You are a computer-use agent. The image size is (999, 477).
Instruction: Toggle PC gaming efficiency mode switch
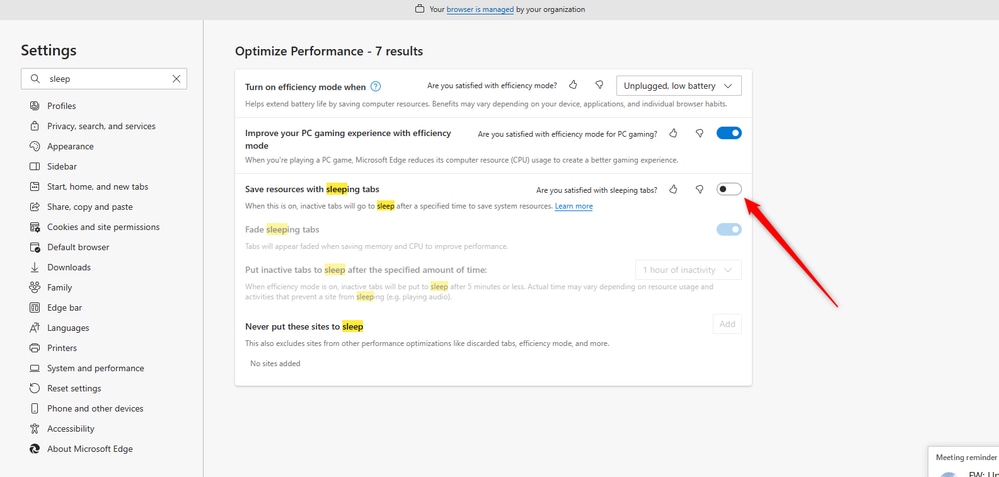tap(729, 133)
